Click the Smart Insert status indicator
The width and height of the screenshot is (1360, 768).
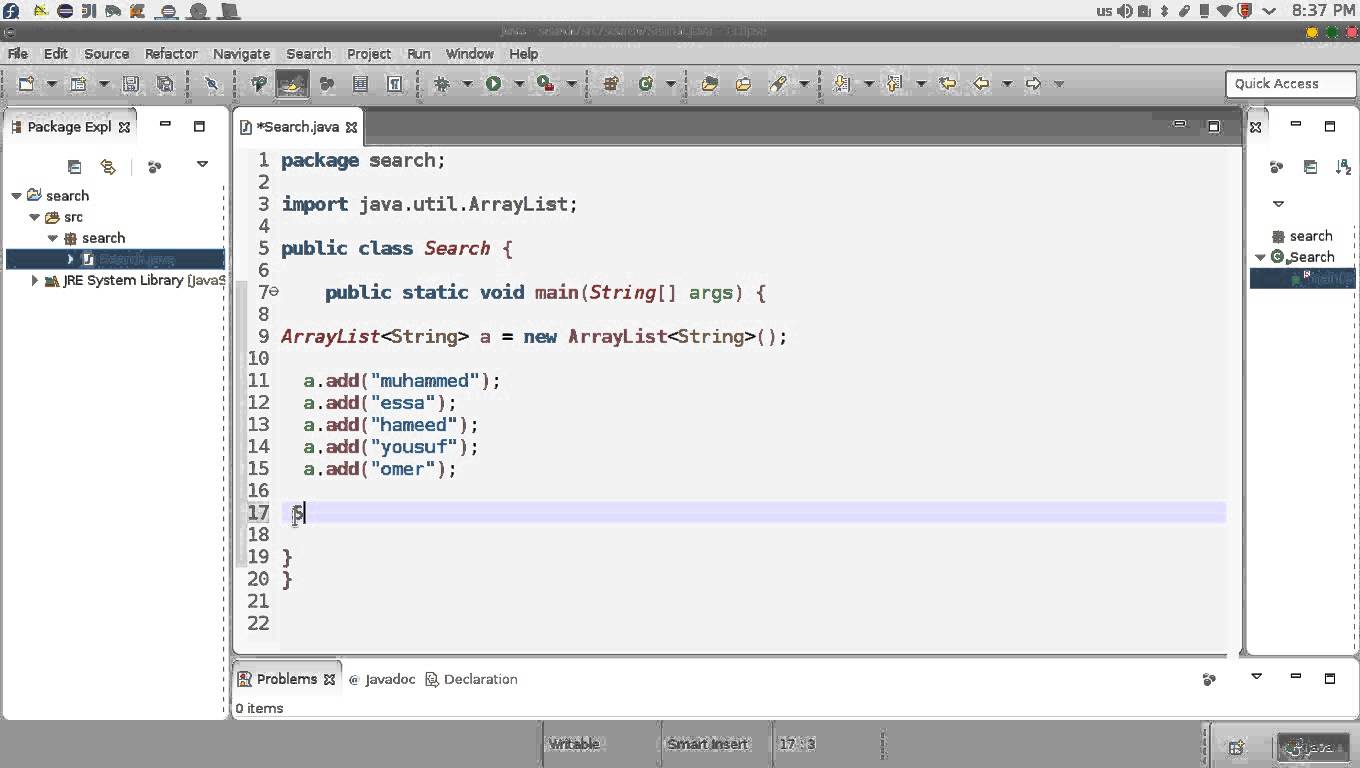[x=707, y=744]
